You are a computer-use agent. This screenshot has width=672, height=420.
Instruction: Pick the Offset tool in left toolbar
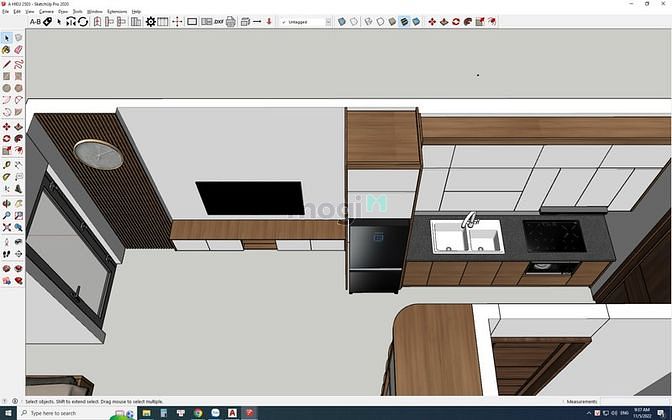pos(18,150)
